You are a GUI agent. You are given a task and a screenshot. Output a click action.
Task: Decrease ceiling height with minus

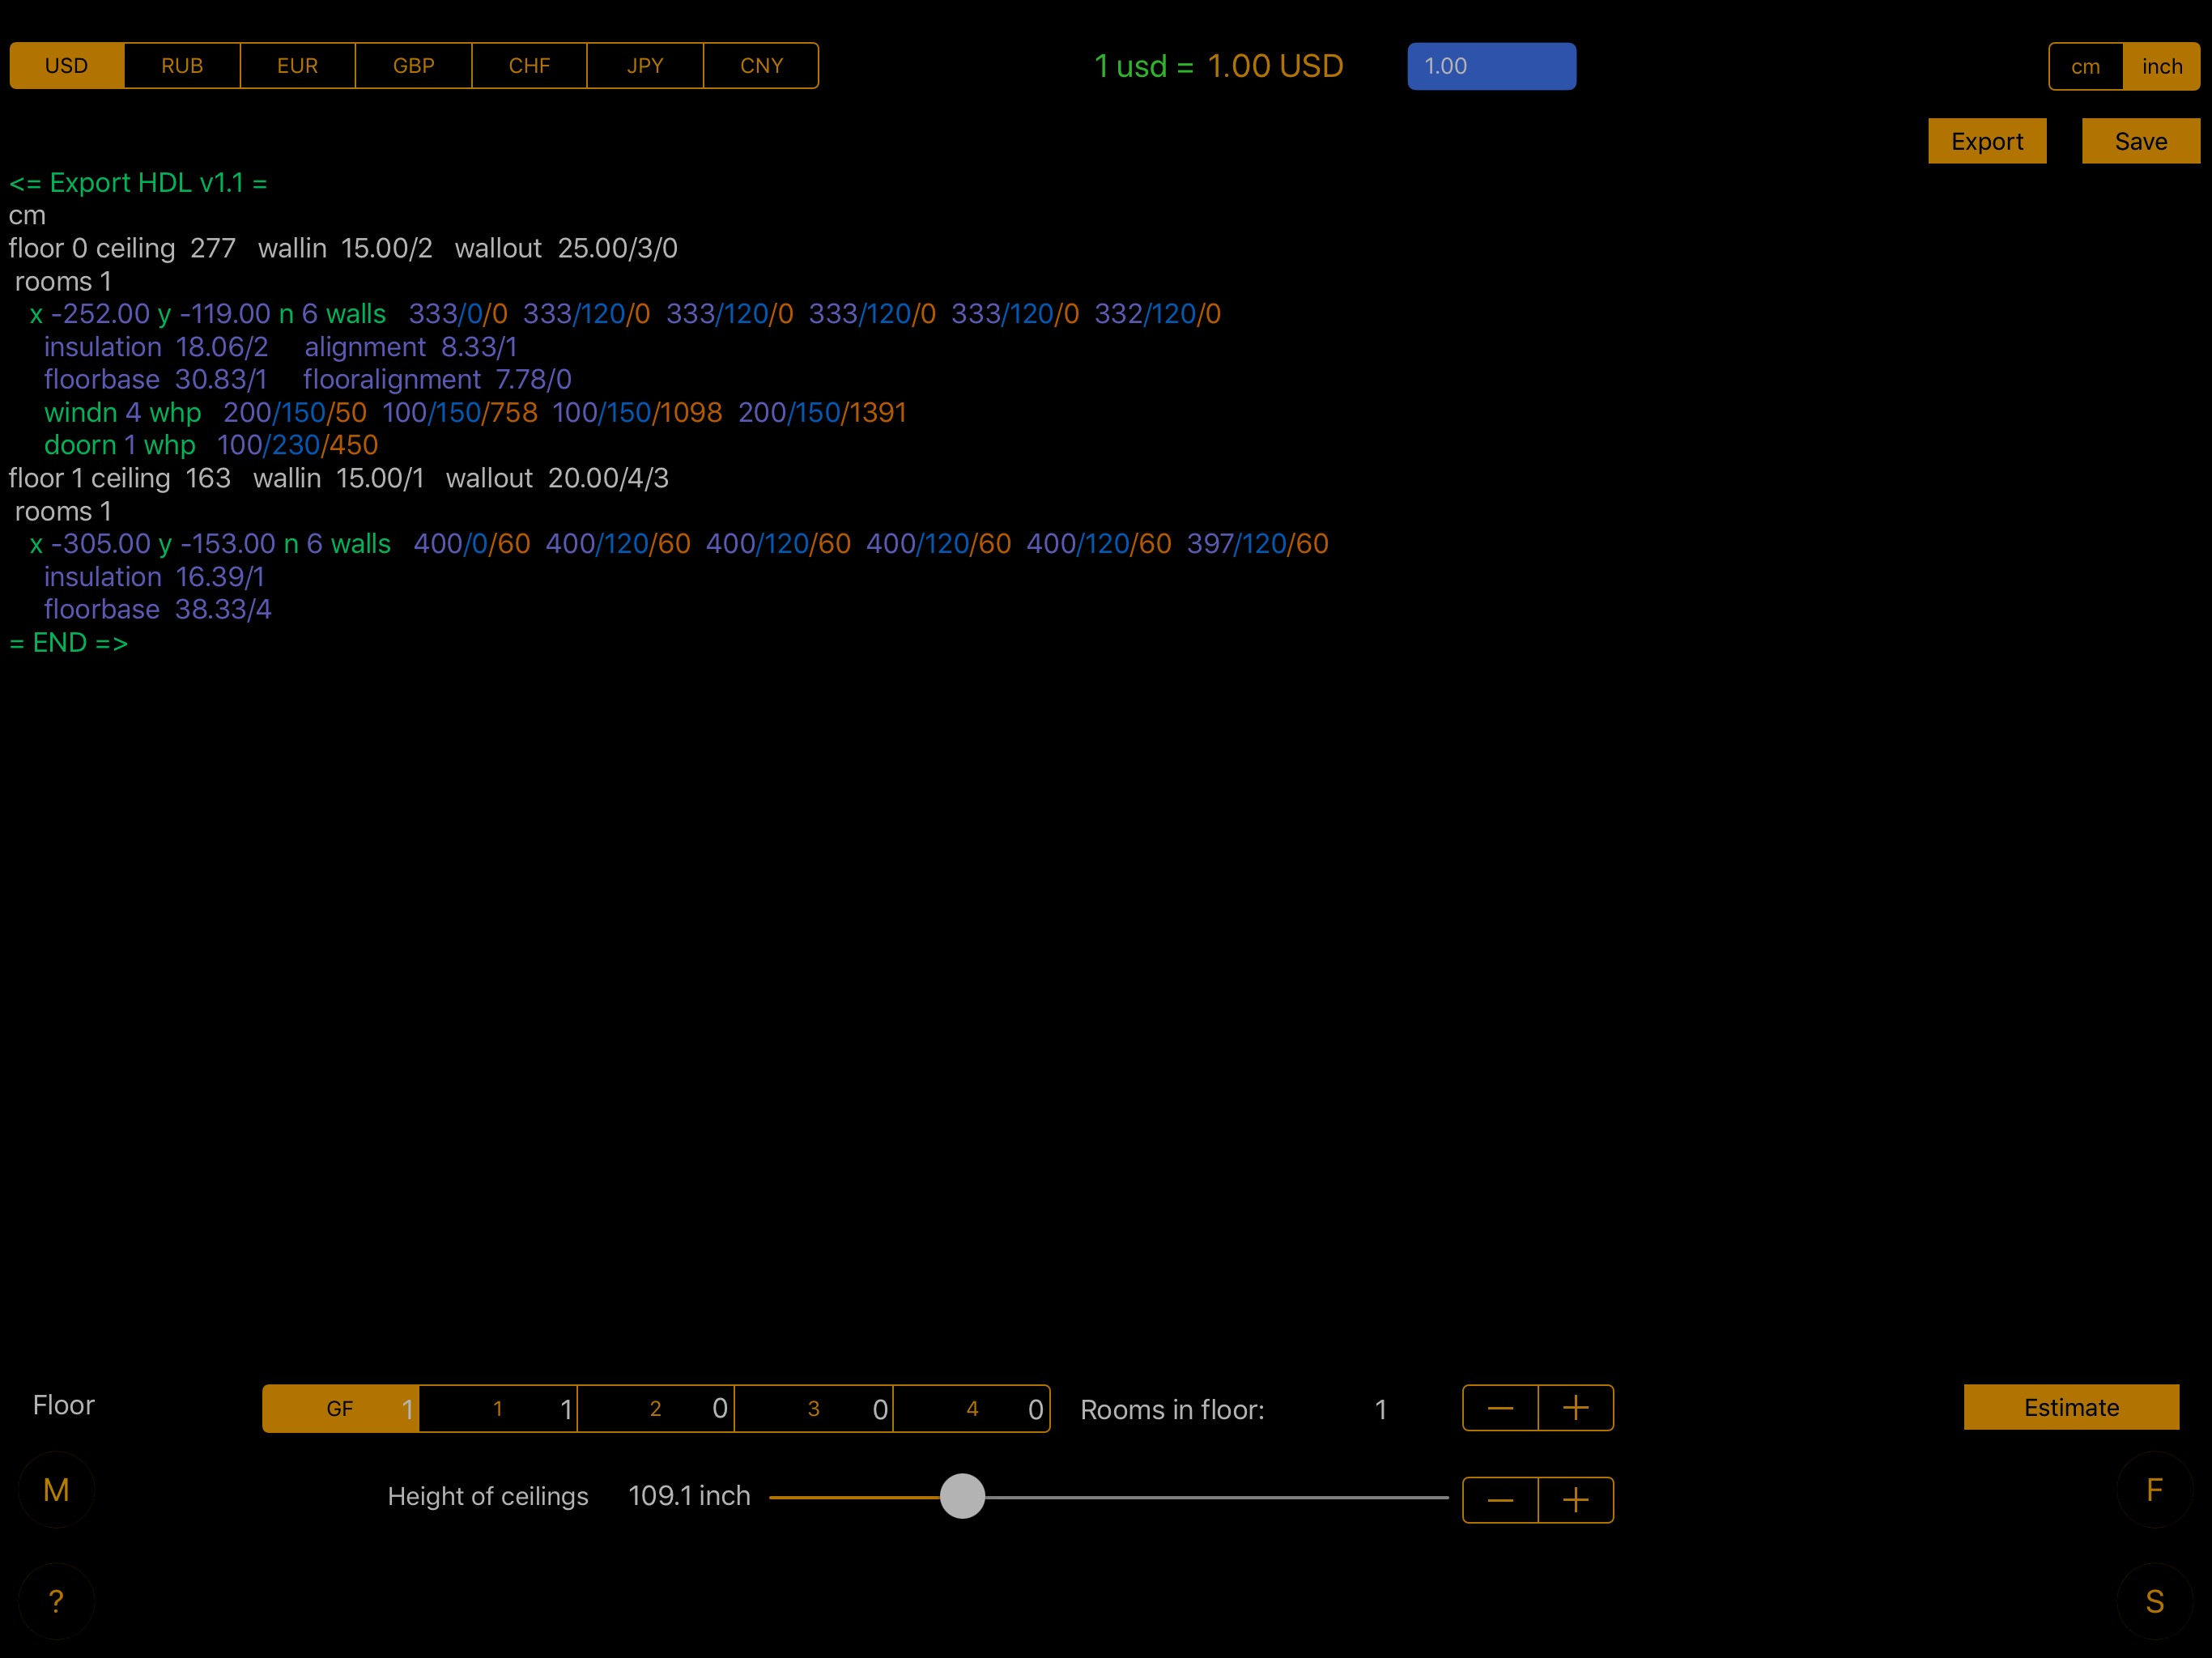pos(1500,1500)
